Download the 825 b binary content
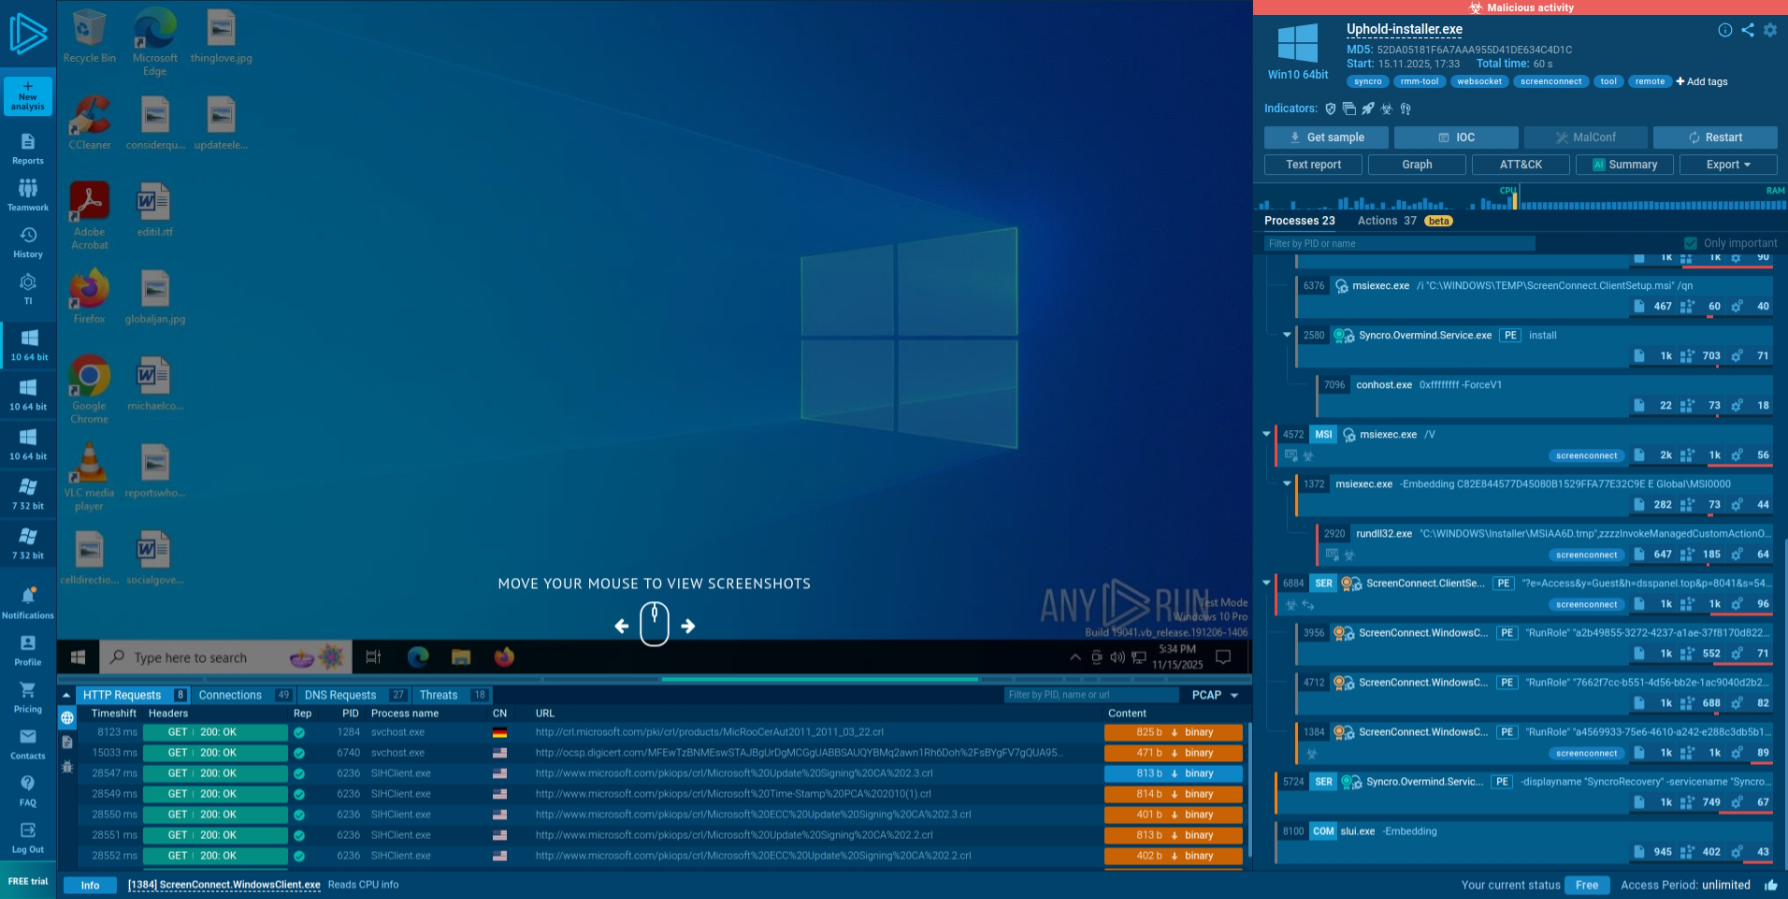1788x899 pixels. pyautogui.click(x=1174, y=732)
